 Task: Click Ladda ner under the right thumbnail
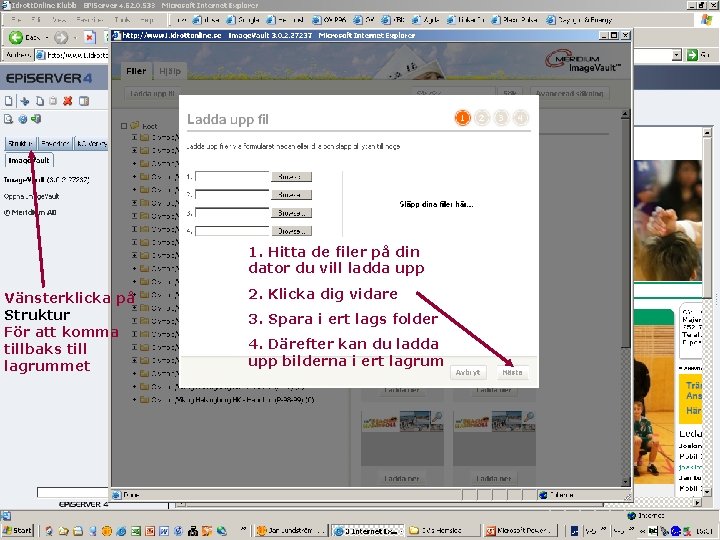(494, 478)
